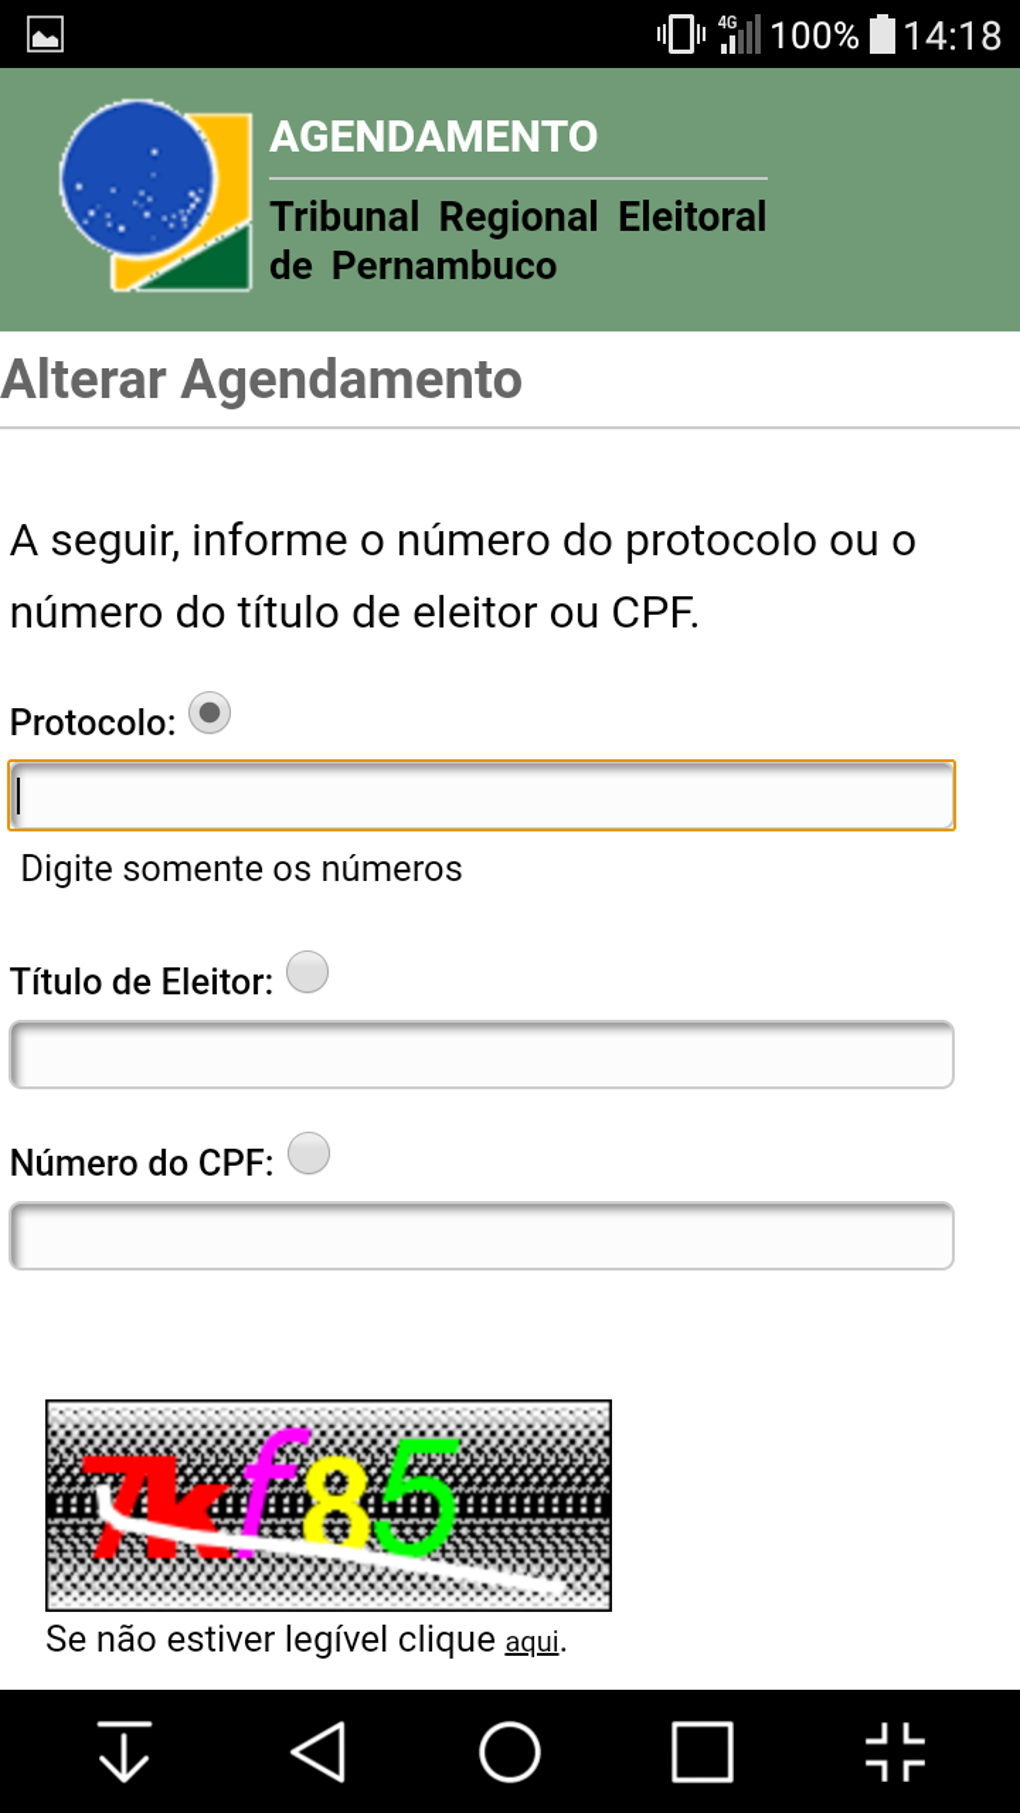Screen dimensions: 1020x1813
Task: Tap the AGENDAMENTO header title
Action: 433,137
